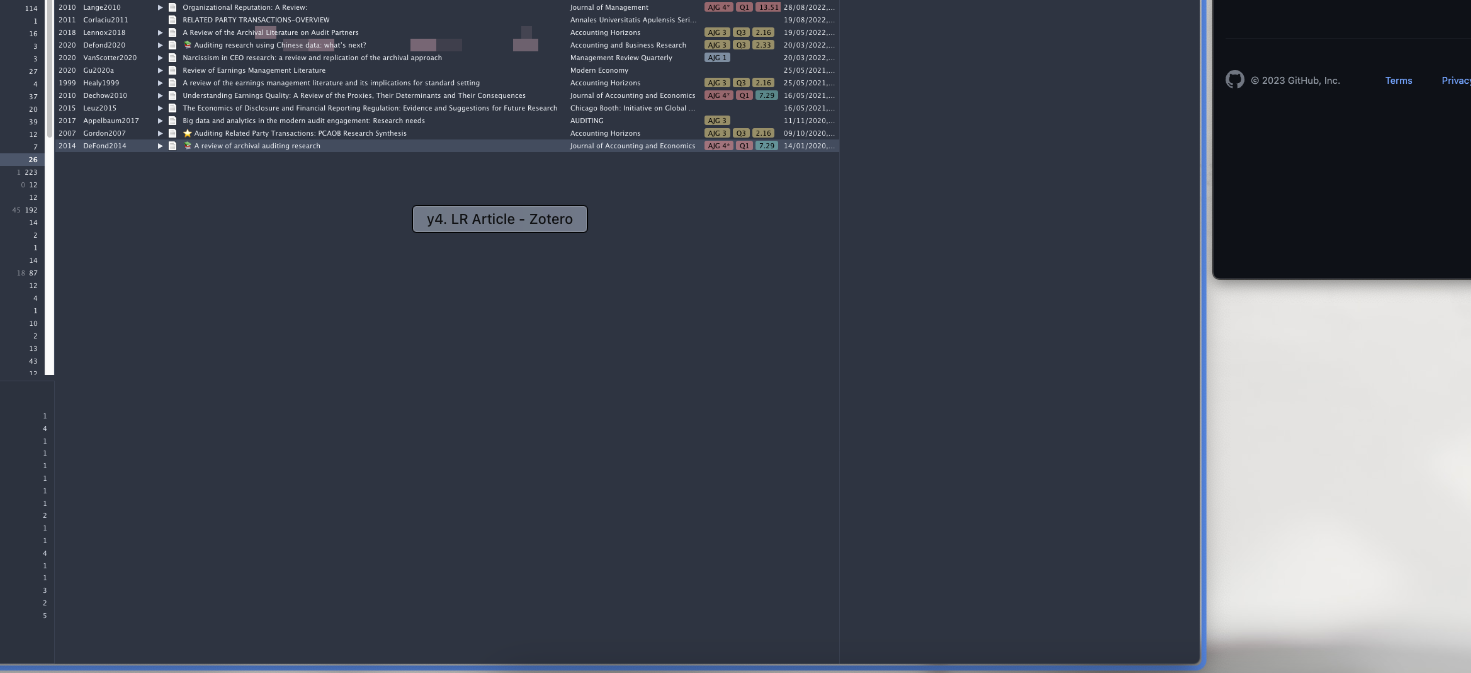
Task: Click 'Journal of Management' publication cell
Action: [x=609, y=7]
